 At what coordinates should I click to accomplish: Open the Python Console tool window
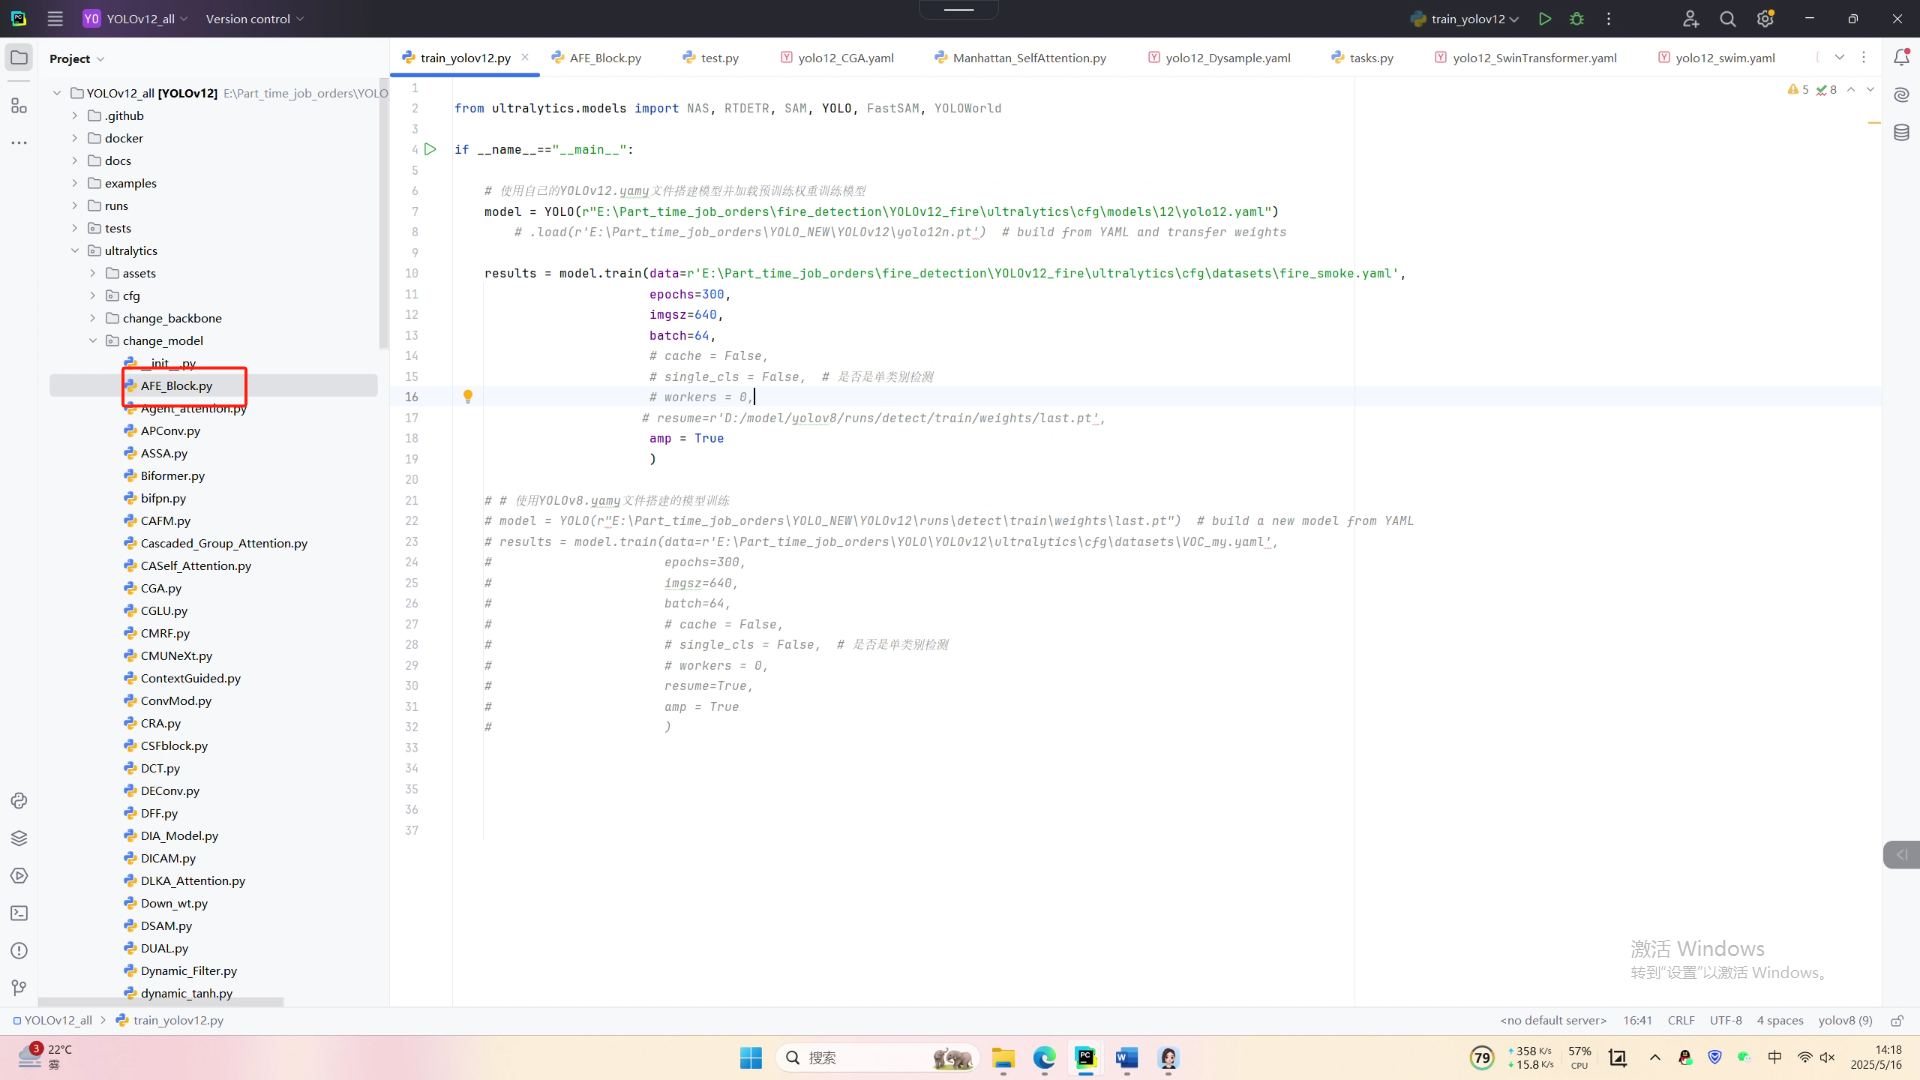[19, 801]
